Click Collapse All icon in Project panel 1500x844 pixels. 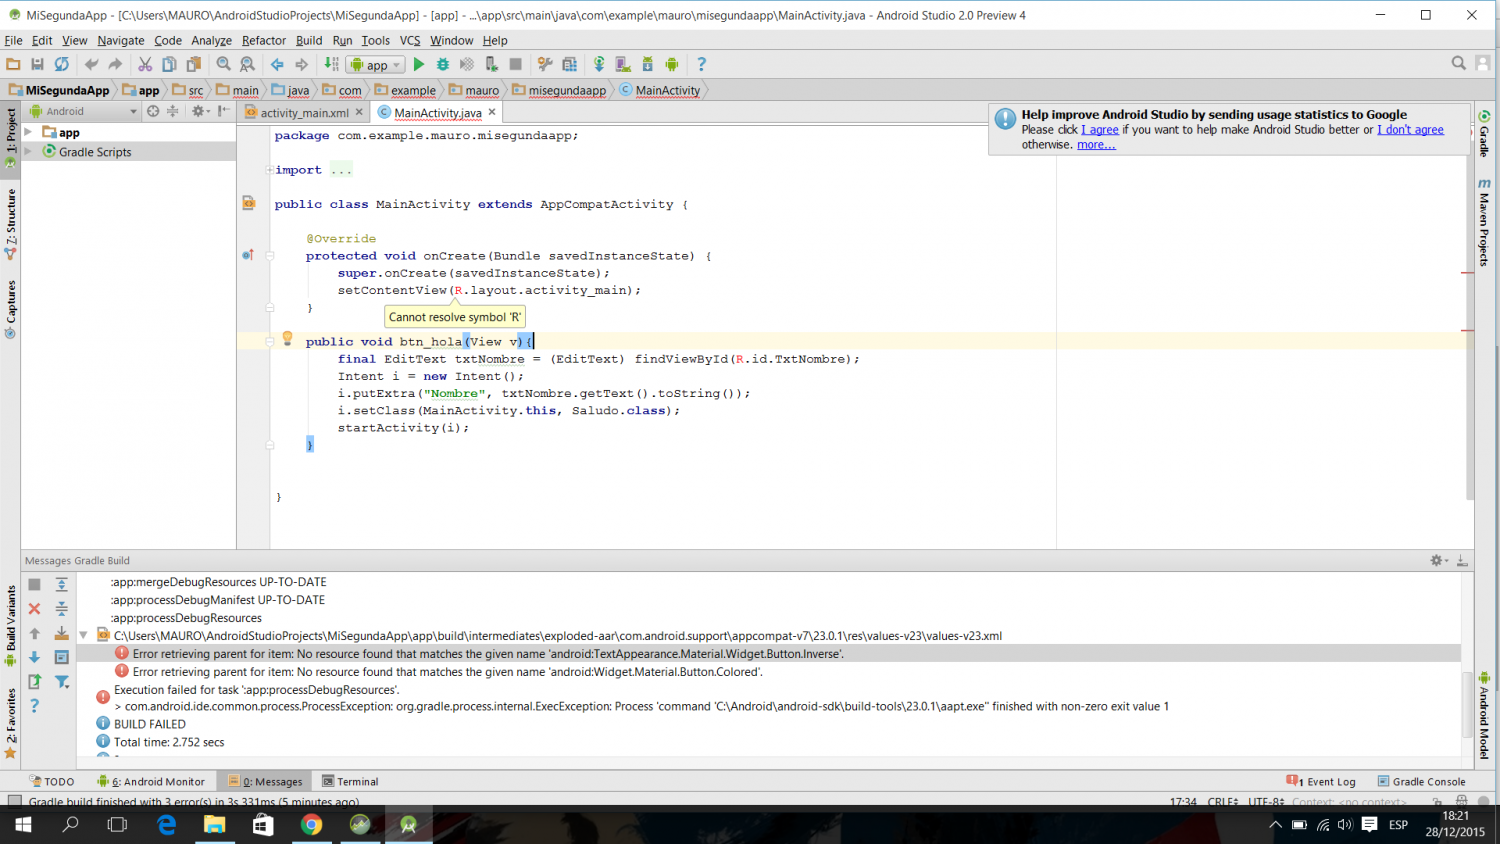tap(172, 111)
